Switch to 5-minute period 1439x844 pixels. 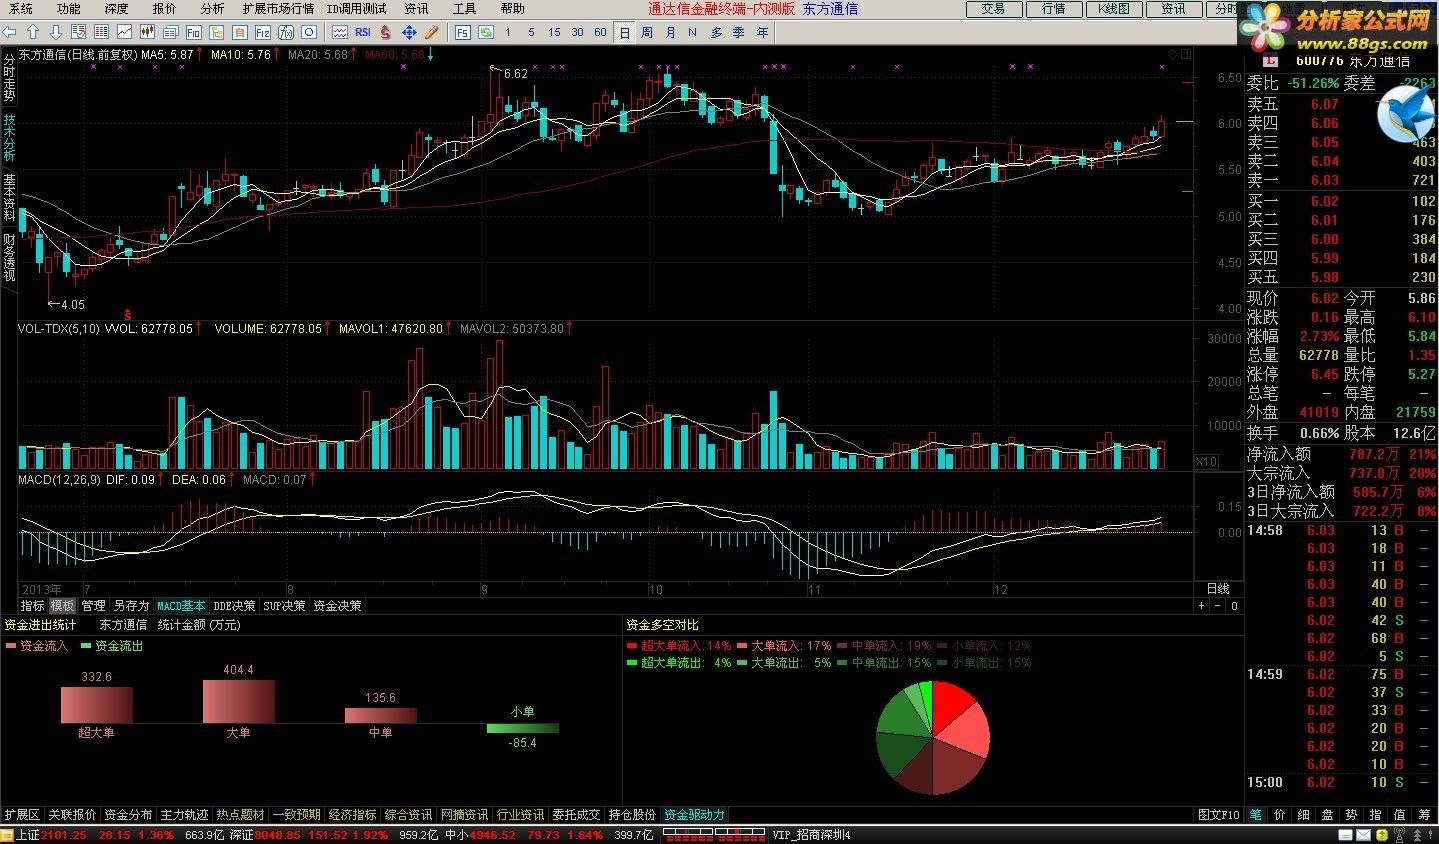(530, 33)
